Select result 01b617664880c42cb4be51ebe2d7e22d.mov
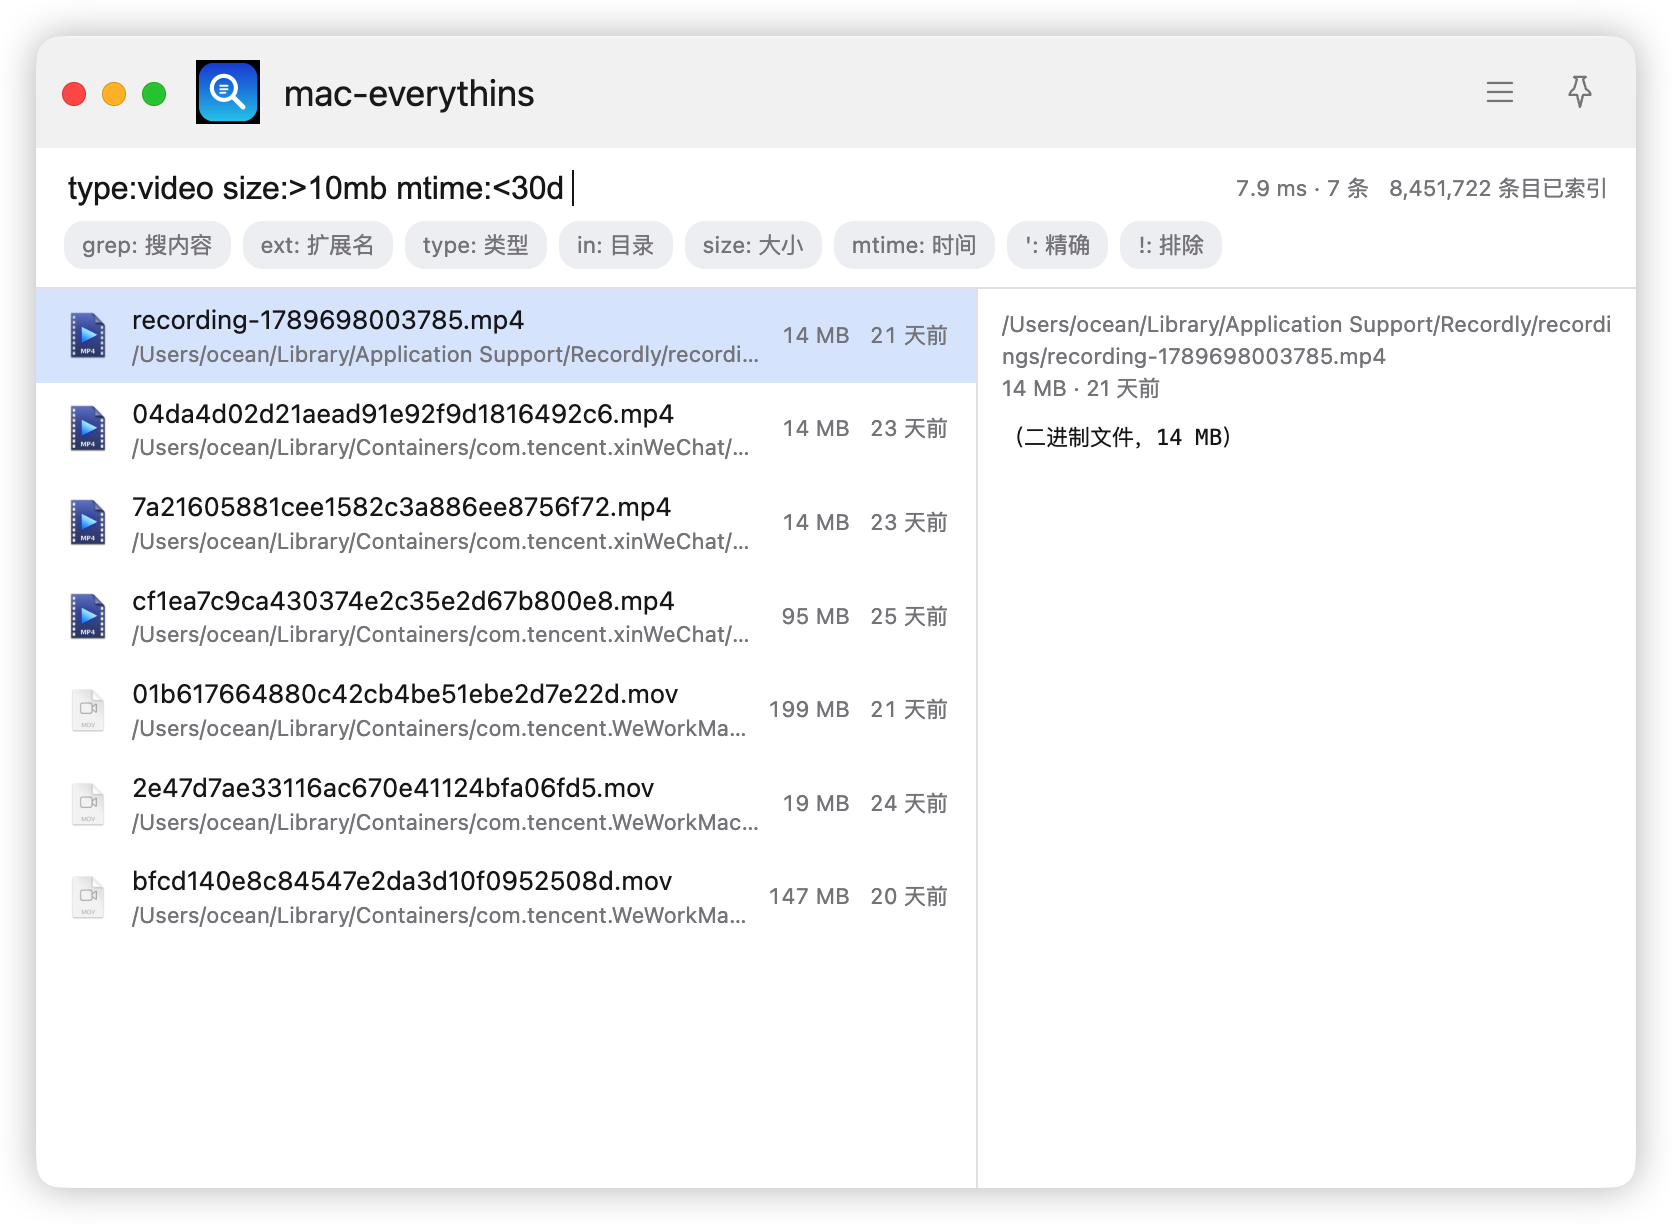The height and width of the screenshot is (1224, 1672). click(506, 710)
